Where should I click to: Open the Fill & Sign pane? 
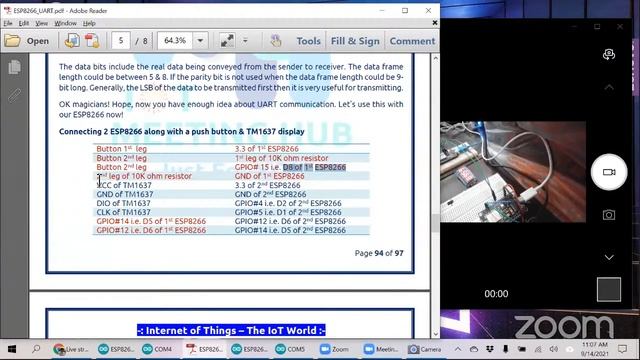pyautogui.click(x=355, y=41)
